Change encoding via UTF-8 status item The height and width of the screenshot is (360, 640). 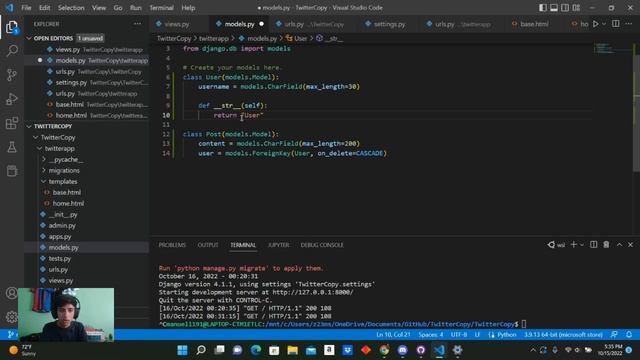click(x=459, y=335)
